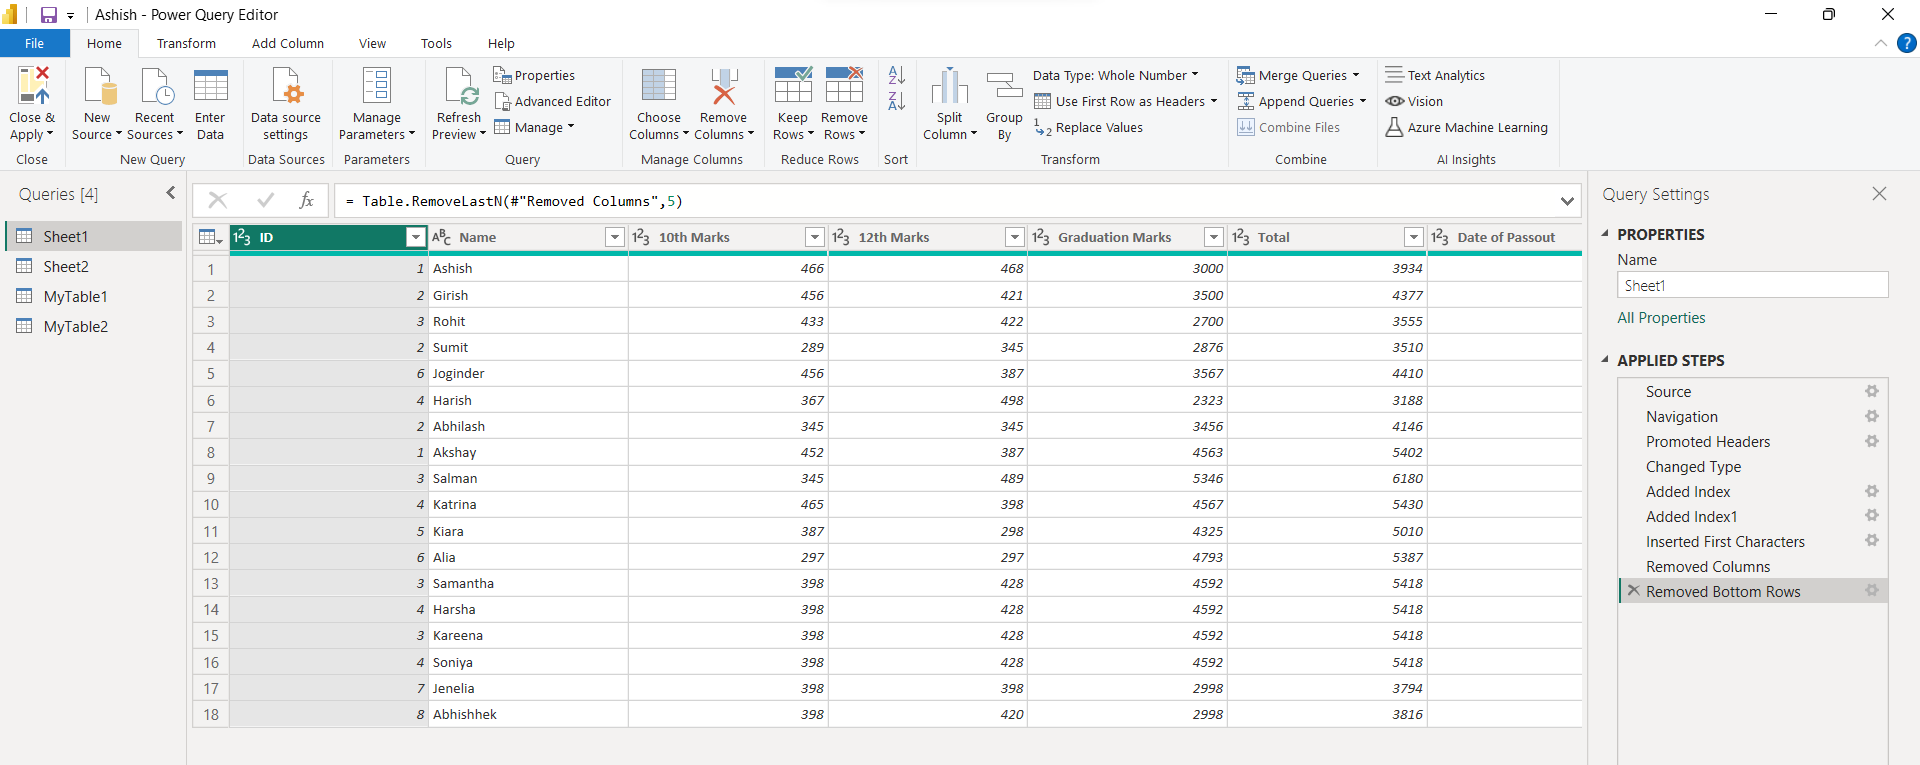The height and width of the screenshot is (765, 1920).
Task: Click the gear icon beside the Source step
Action: click(1871, 391)
